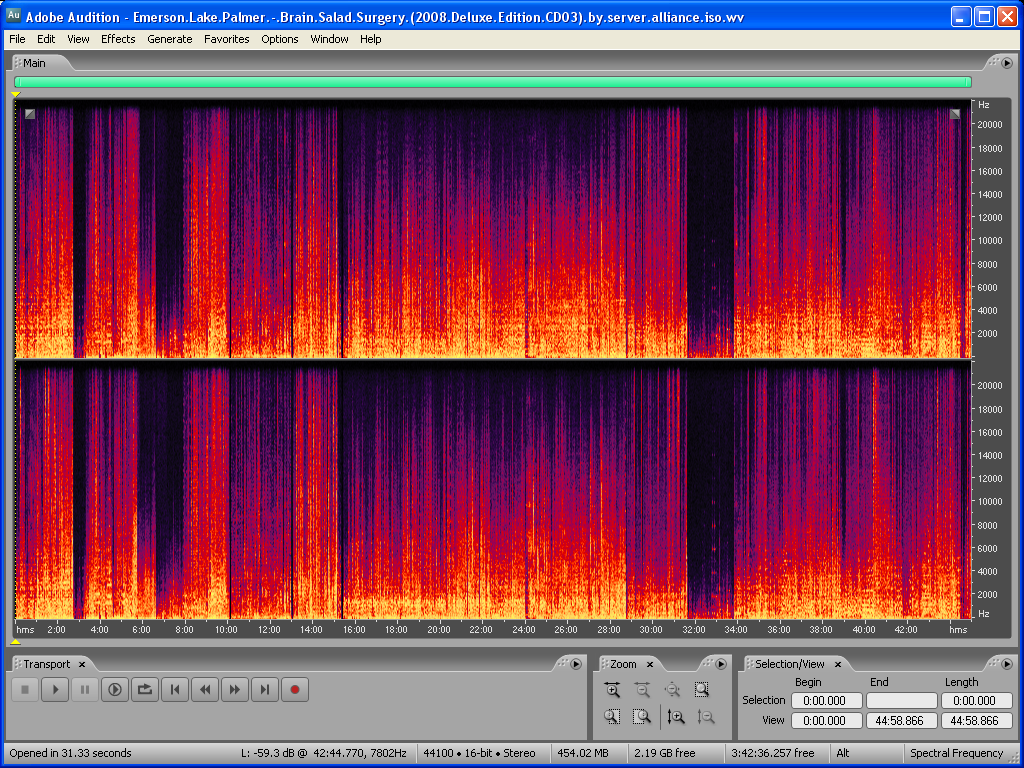Click Zoom To Selection icon
The image size is (1024, 768).
pos(702,690)
